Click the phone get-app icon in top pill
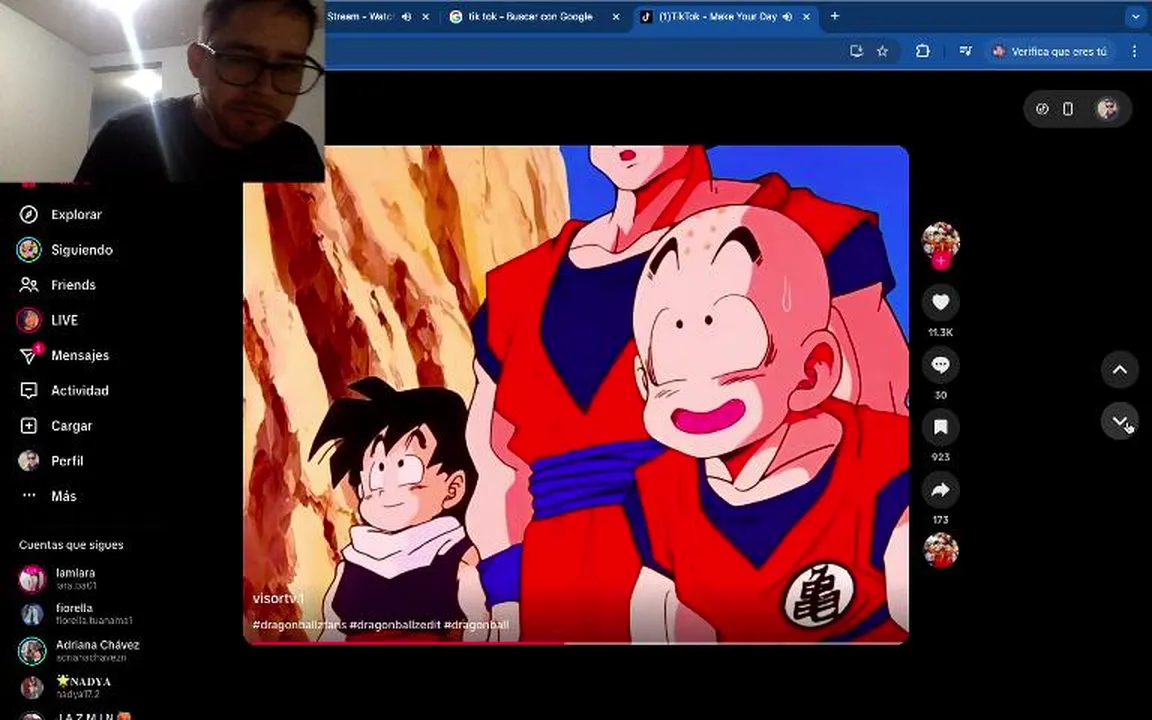This screenshot has width=1152, height=720. pos(1068,109)
